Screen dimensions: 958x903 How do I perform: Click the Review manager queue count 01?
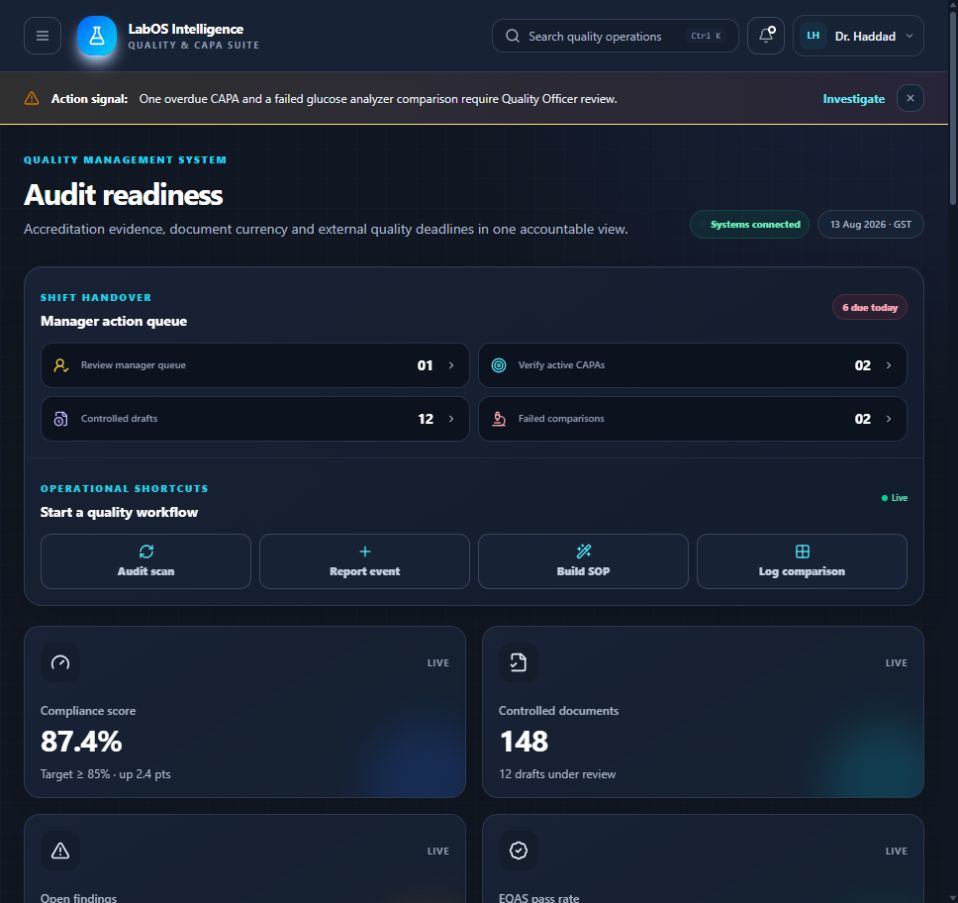[x=425, y=365]
